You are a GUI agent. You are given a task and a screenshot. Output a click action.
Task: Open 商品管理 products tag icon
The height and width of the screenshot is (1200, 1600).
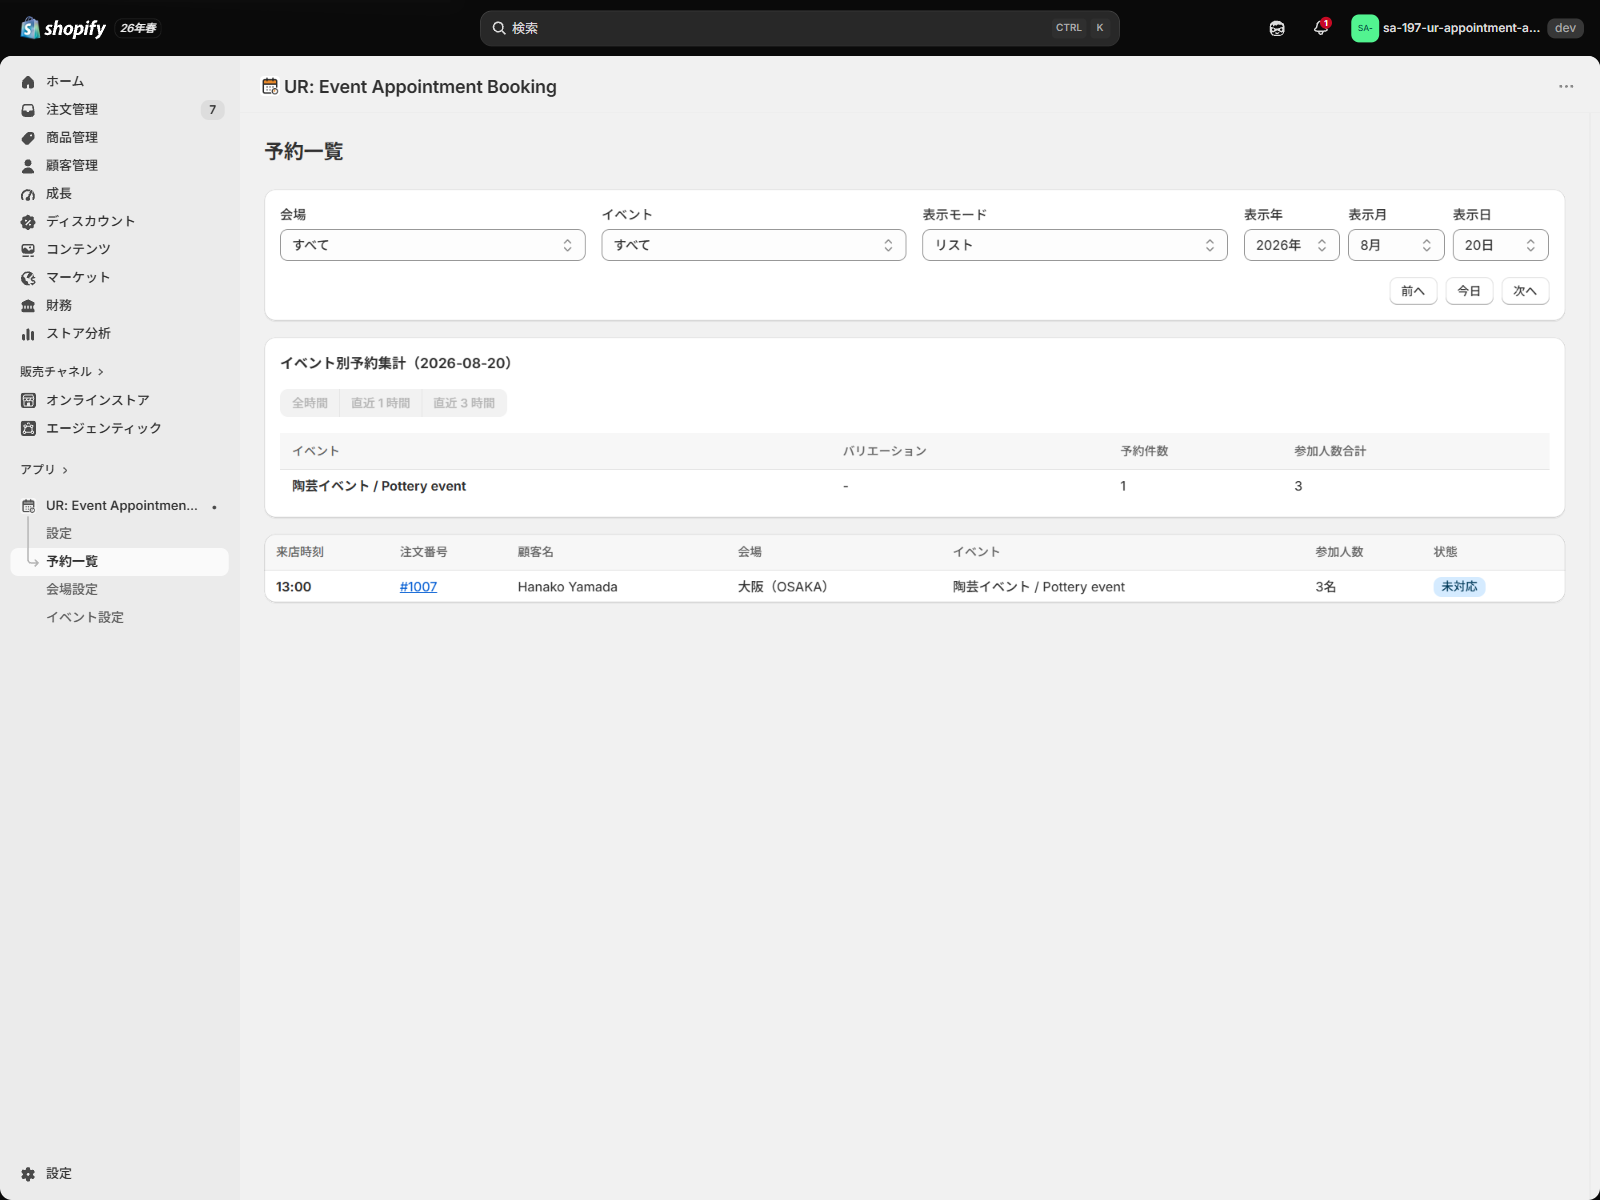pyautogui.click(x=28, y=138)
